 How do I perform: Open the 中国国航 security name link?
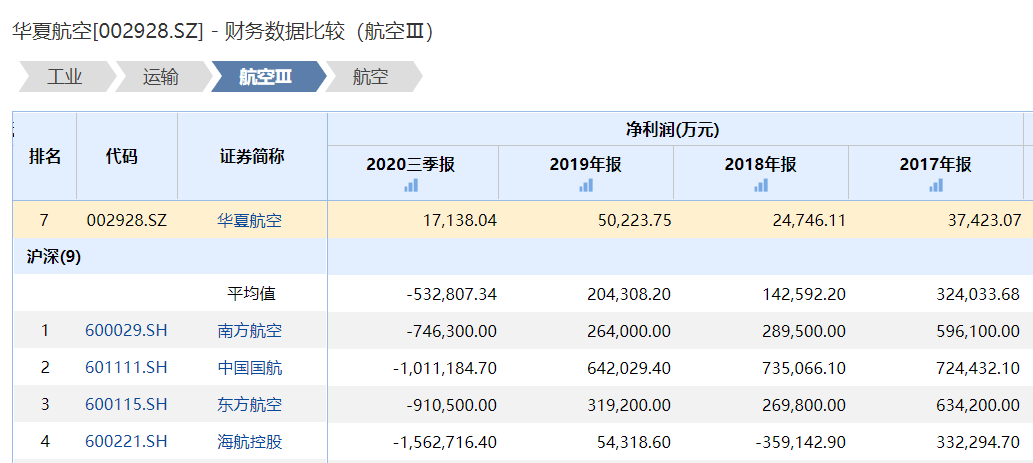[x=250, y=368]
